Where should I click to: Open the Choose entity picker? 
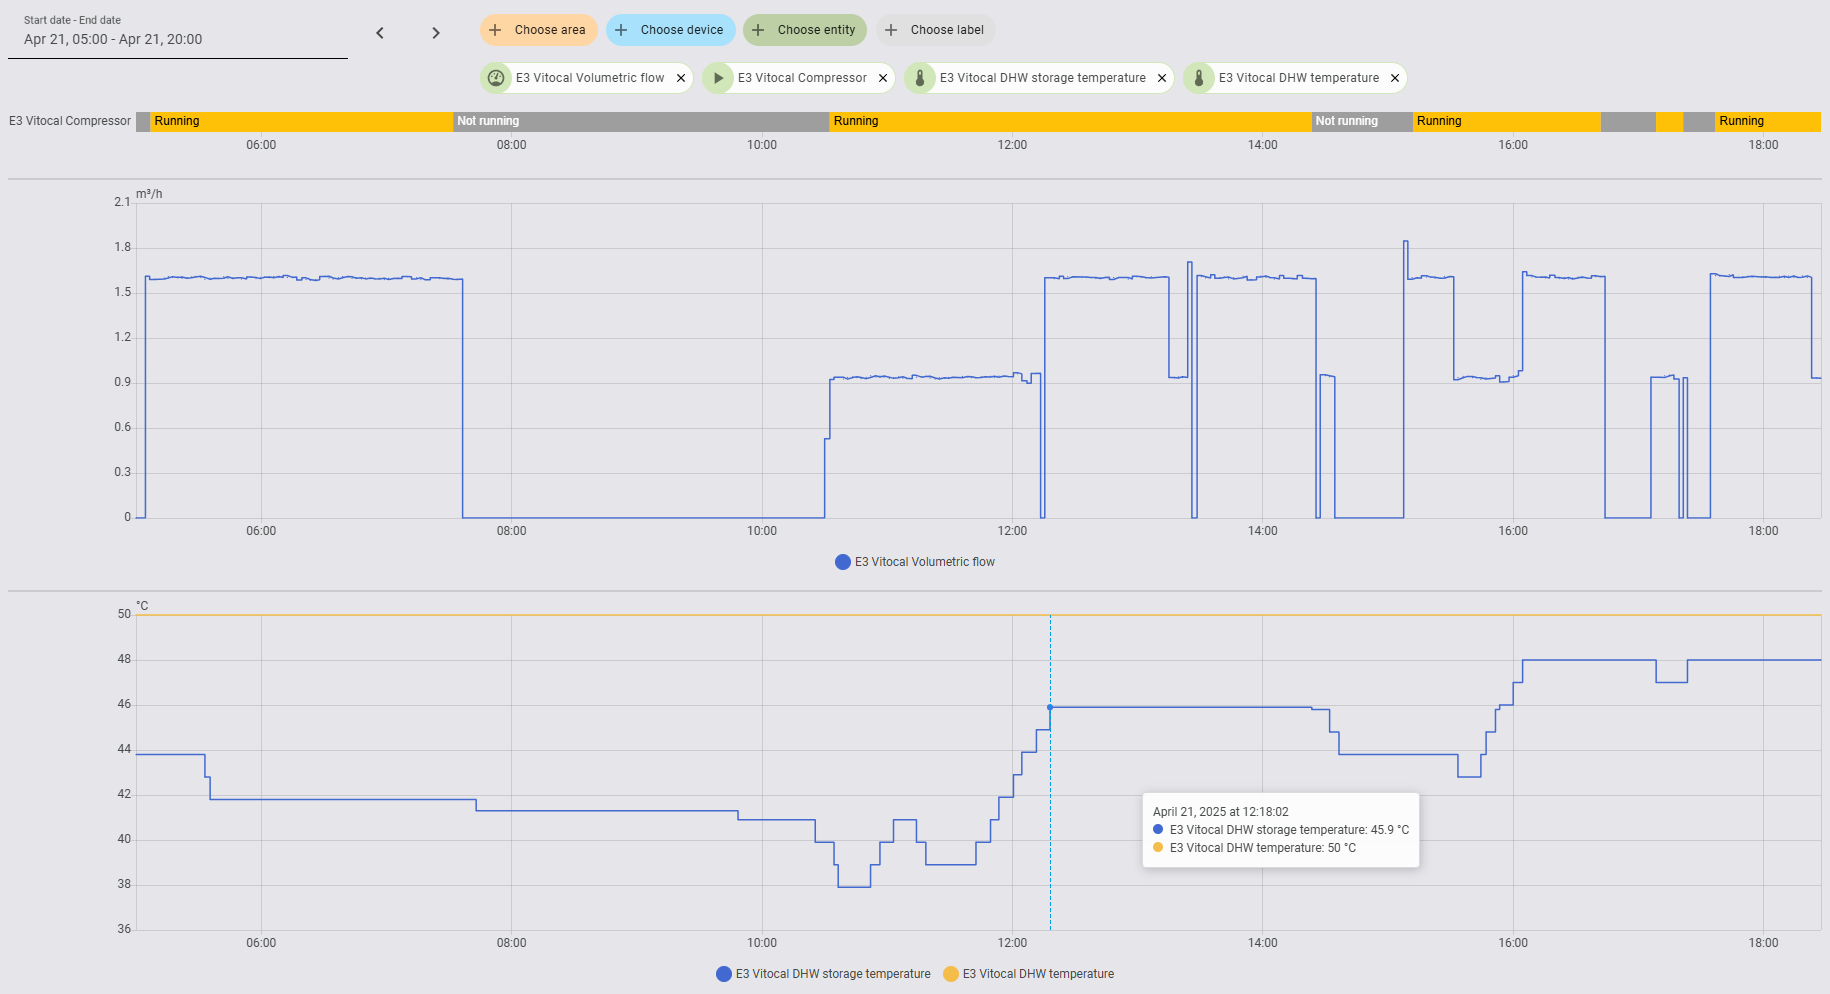[805, 30]
